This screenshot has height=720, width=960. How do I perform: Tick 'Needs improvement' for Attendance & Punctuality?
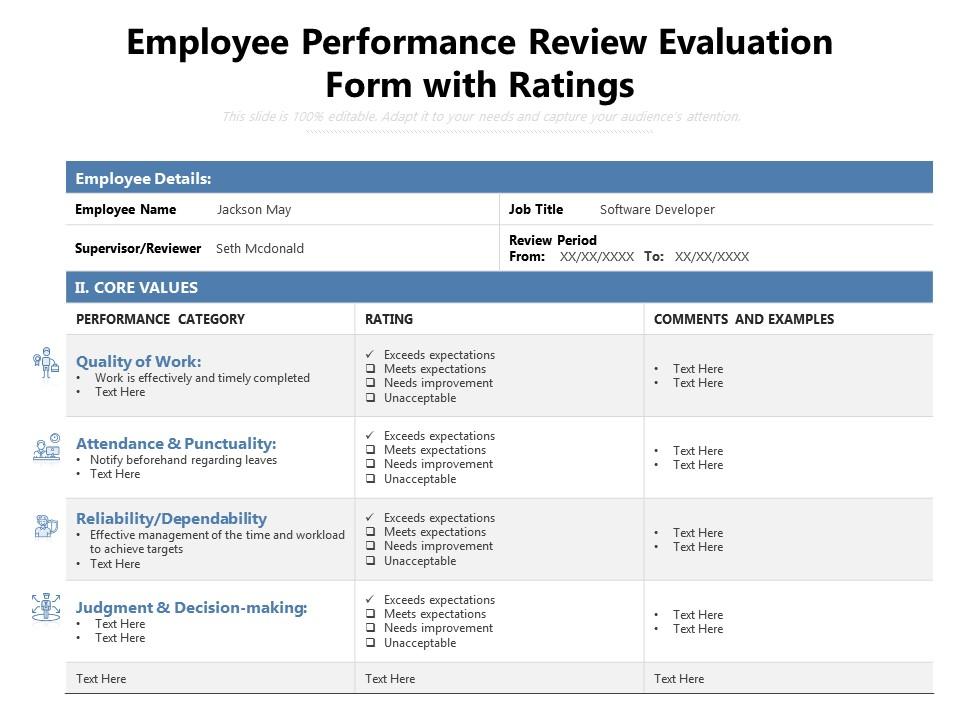coord(371,465)
